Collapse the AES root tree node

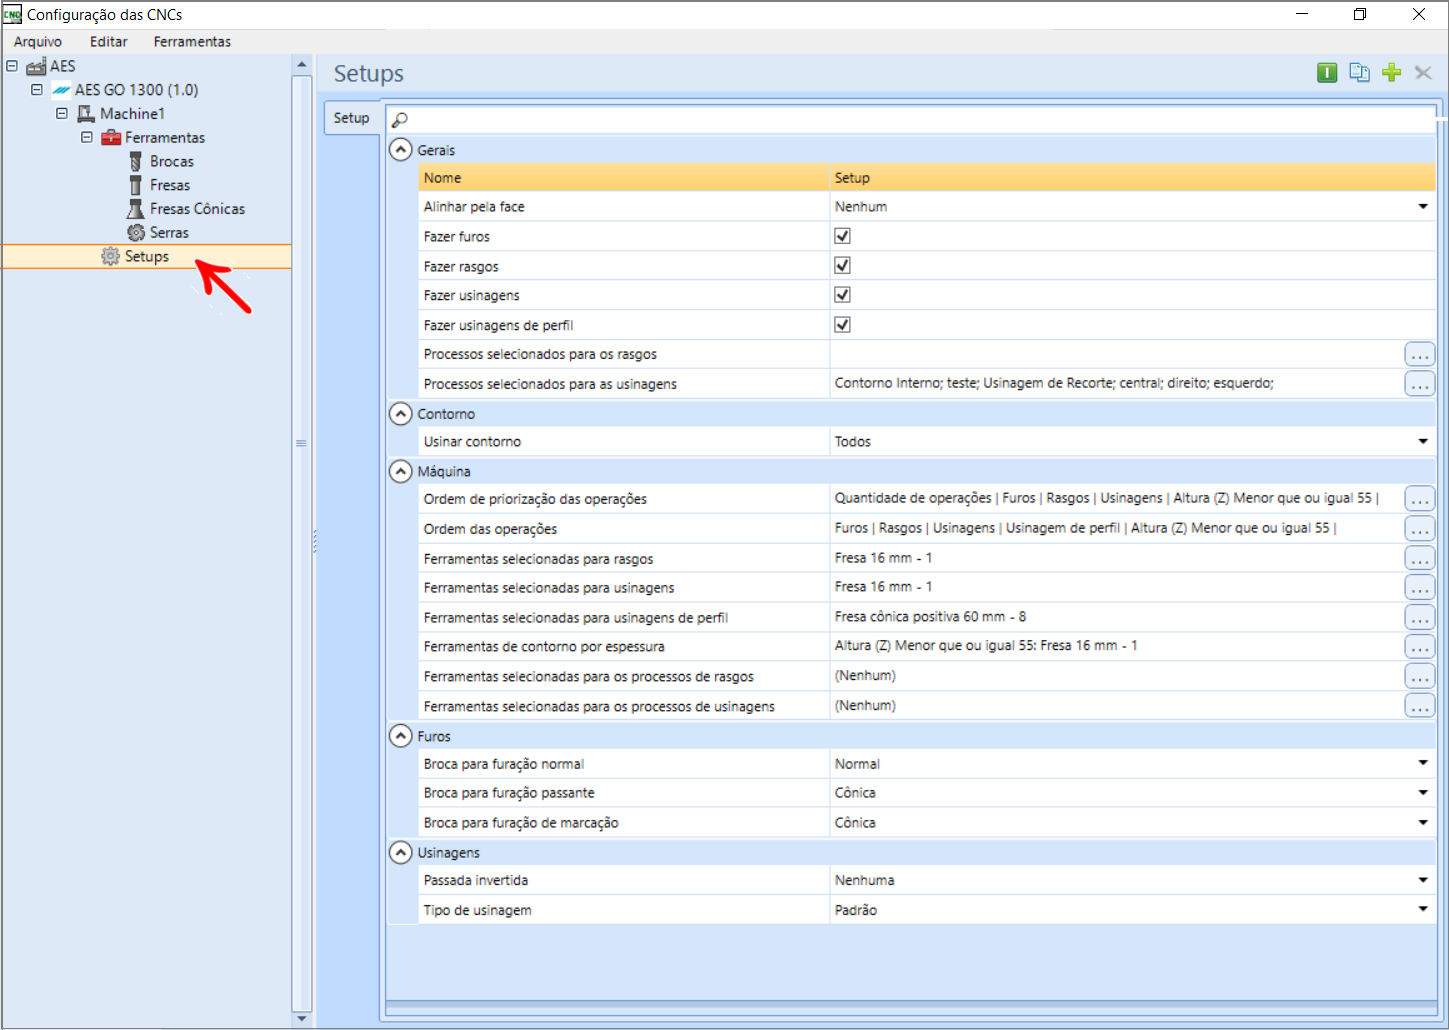12,66
